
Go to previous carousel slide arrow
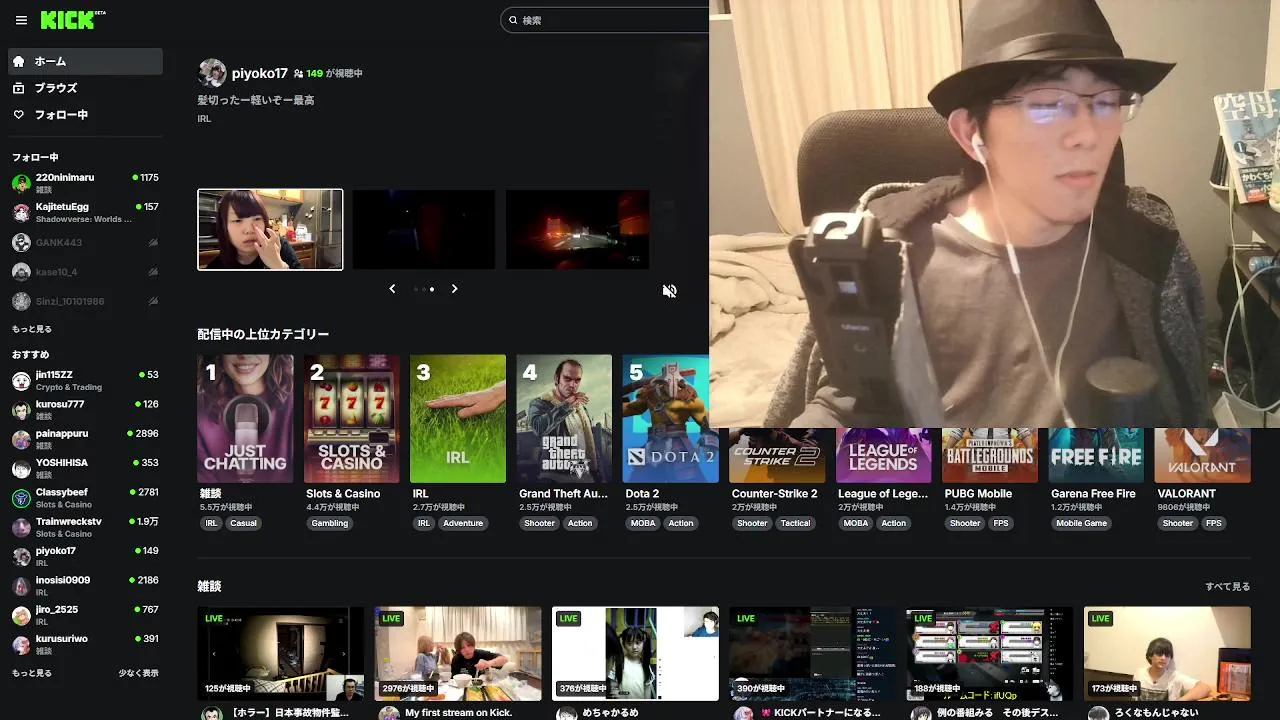pos(392,289)
